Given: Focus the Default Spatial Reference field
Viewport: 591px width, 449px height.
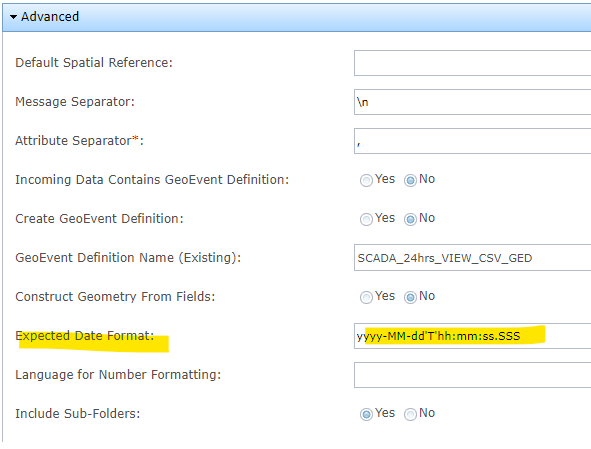Looking at the screenshot, I should click(473, 63).
